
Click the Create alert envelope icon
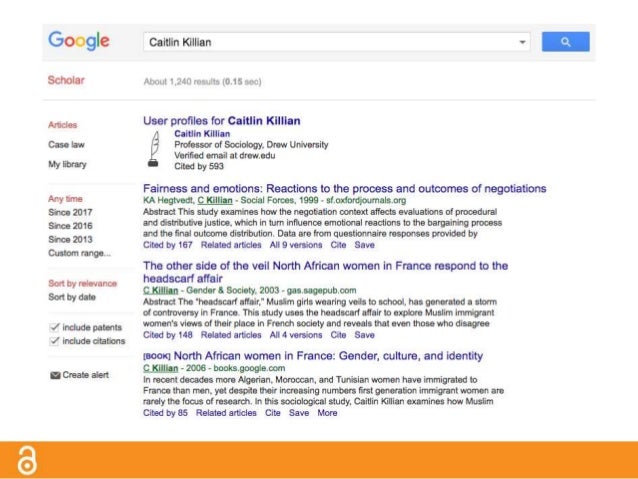pyautogui.click(x=55, y=375)
